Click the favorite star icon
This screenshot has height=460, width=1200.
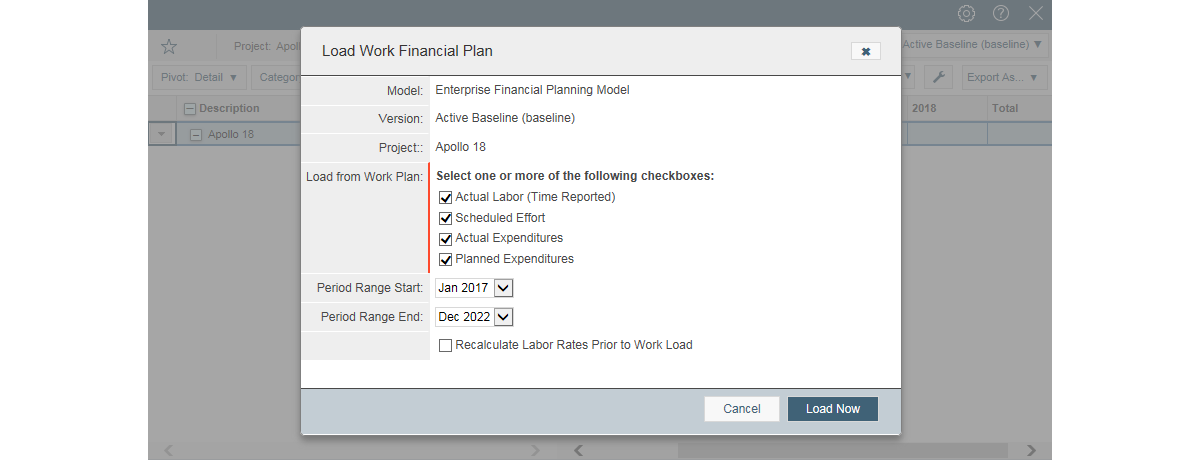(169, 46)
